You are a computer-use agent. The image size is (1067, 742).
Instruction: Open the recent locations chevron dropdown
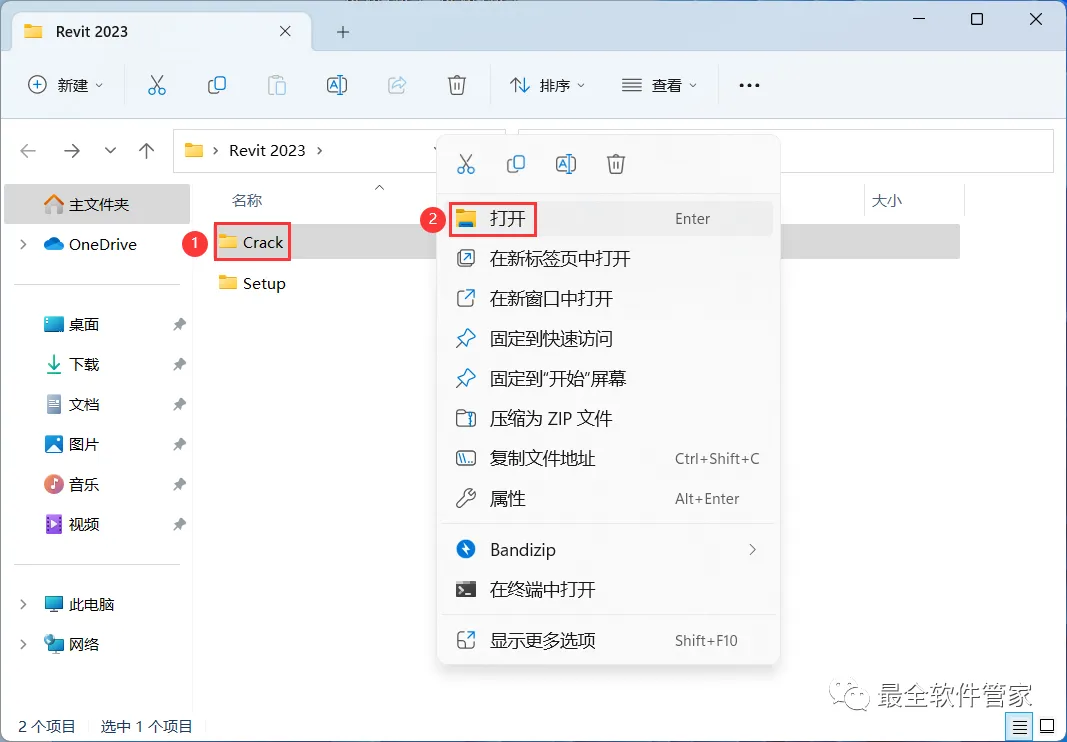pos(110,150)
